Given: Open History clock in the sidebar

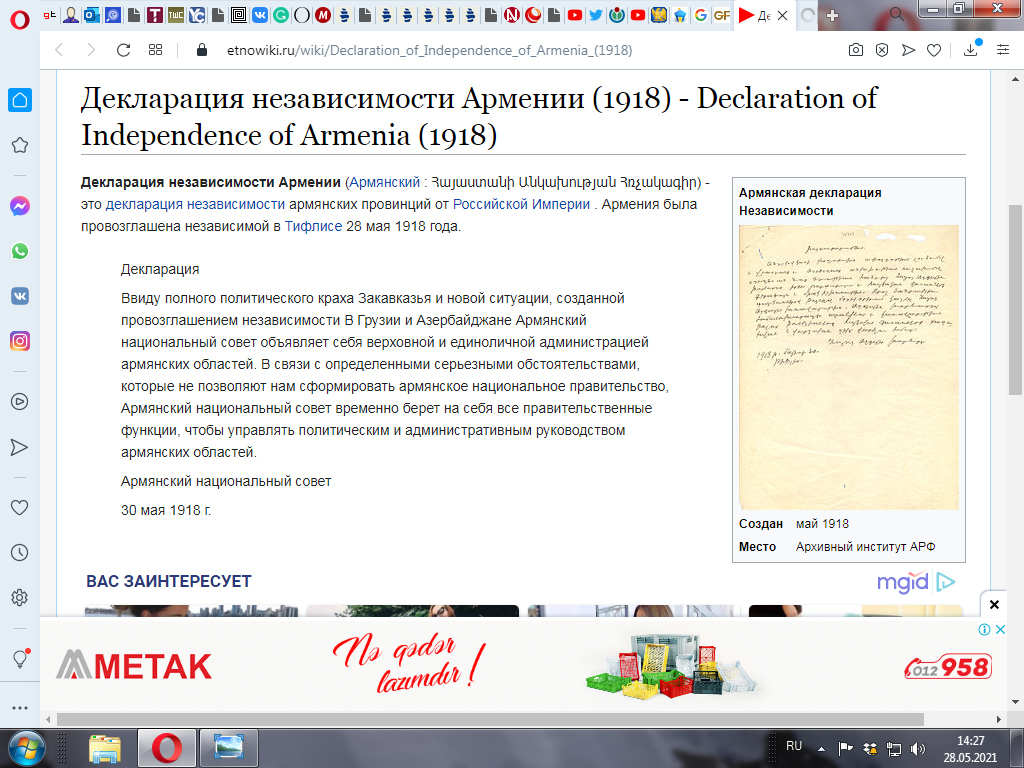Looking at the screenshot, I should pyautogui.click(x=20, y=552).
